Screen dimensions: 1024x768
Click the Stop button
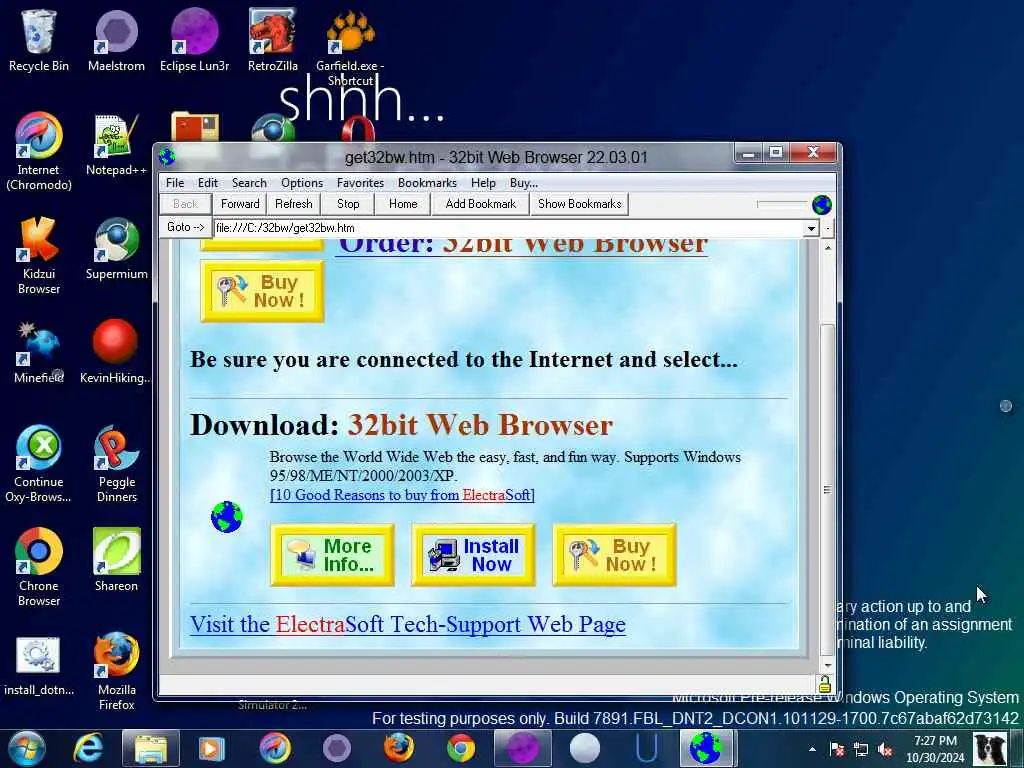point(348,204)
